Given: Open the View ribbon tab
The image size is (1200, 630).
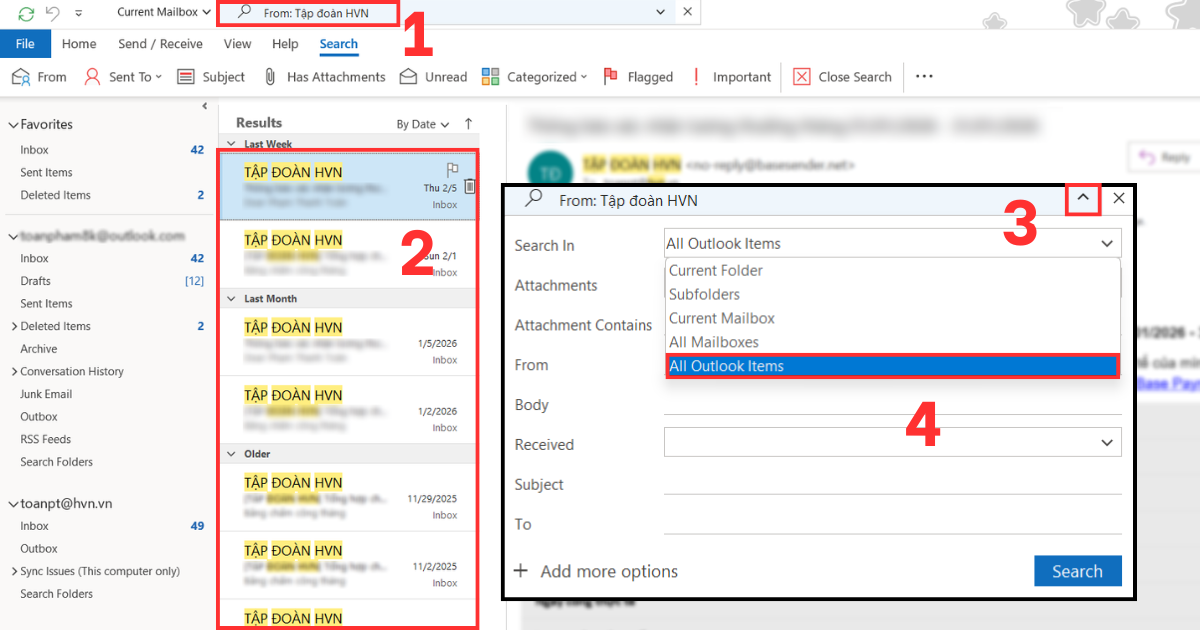Looking at the screenshot, I should point(237,43).
